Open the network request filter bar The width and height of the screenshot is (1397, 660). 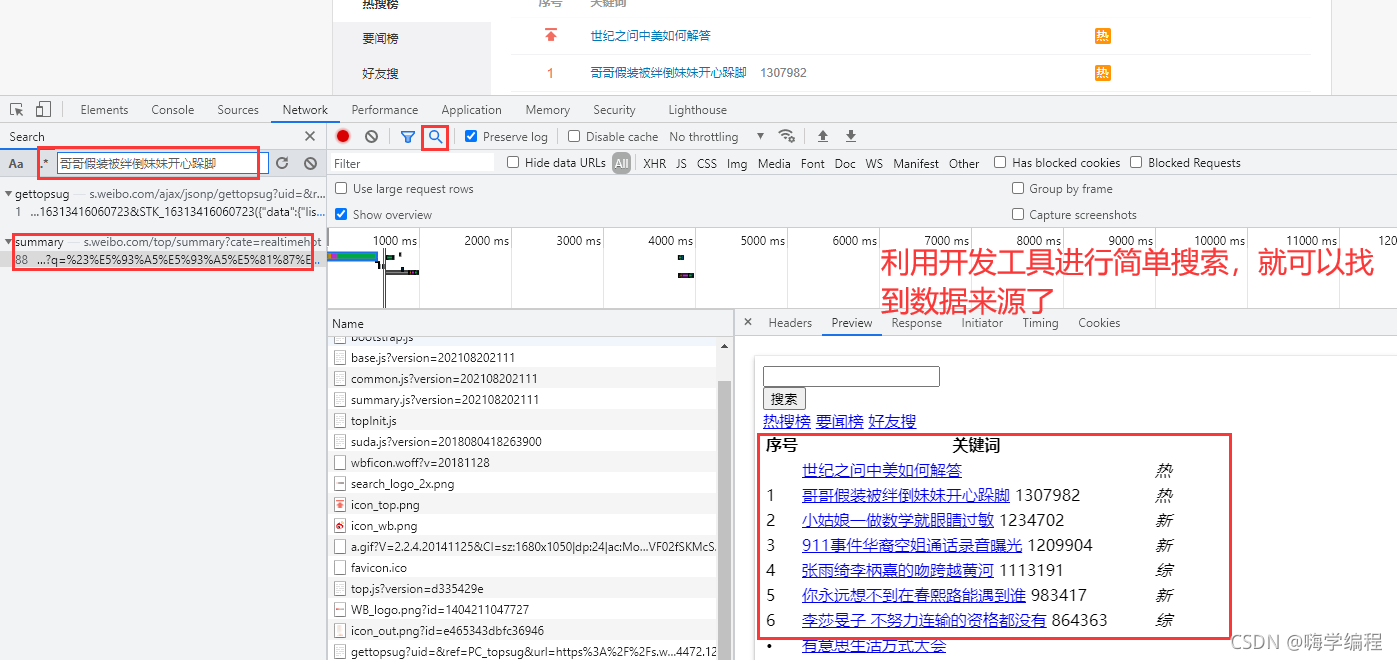point(408,136)
